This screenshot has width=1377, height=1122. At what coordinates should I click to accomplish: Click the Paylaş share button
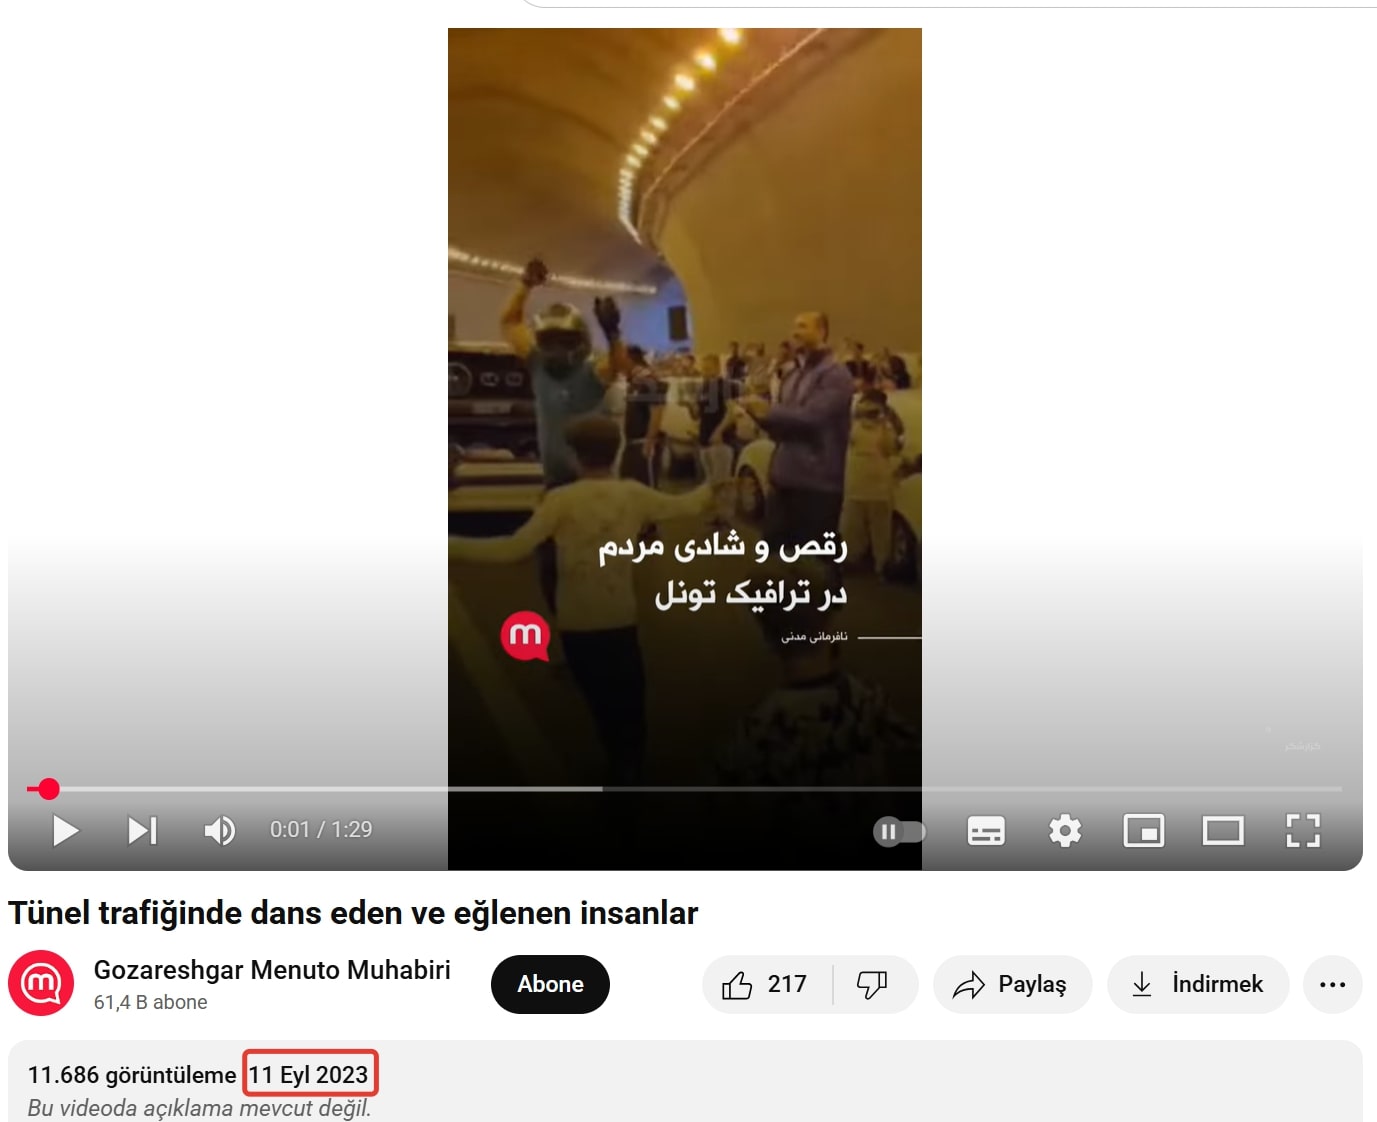pyautogui.click(x=1011, y=985)
